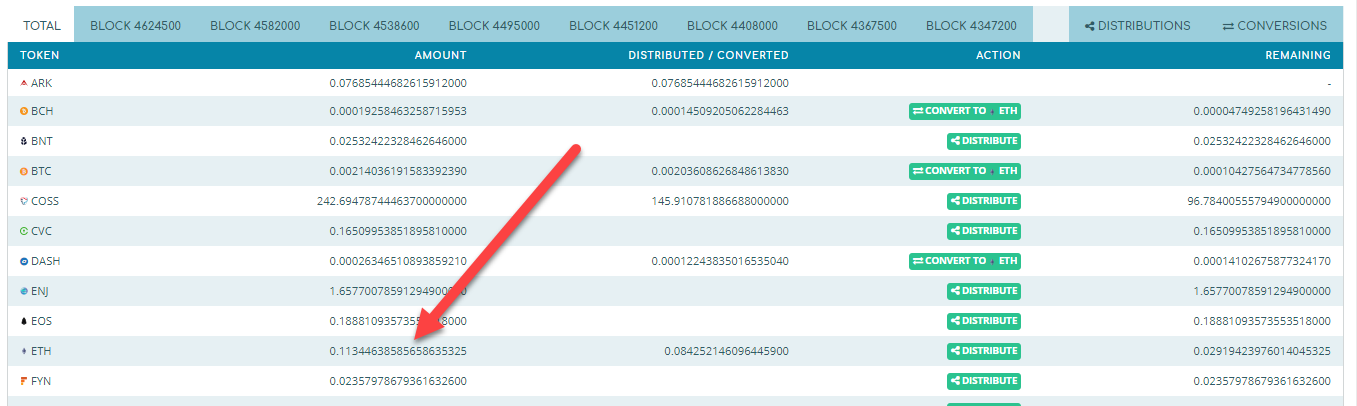
Task: Click the ENJ token icon
Action: click(x=24, y=292)
